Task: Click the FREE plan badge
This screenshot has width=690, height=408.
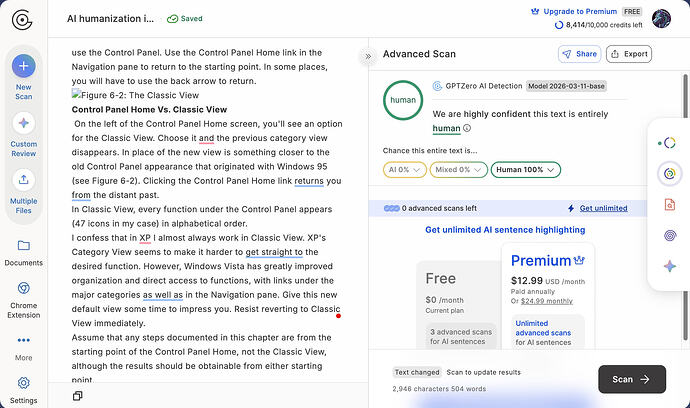Action: 632,11
